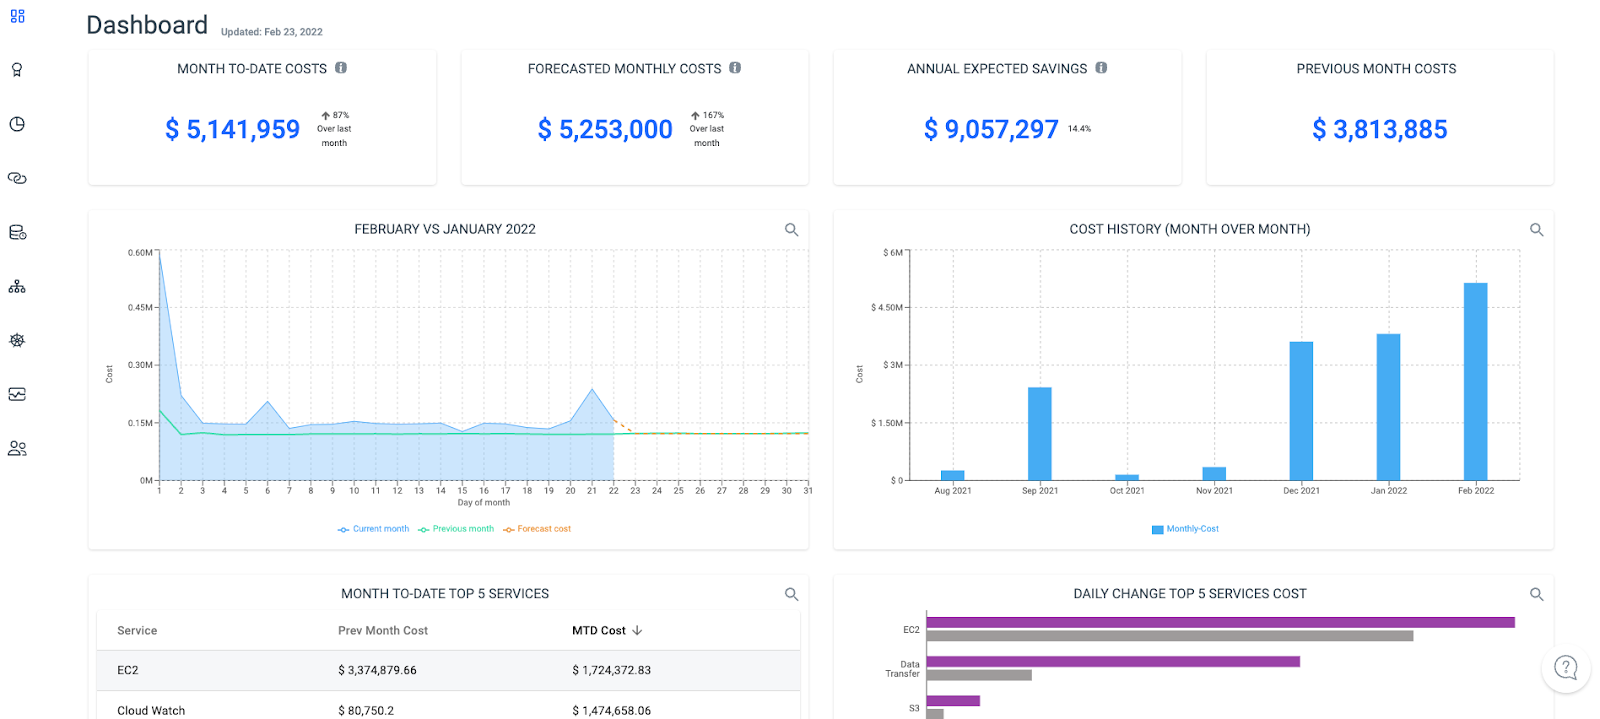Open the hierarchy organization icon in sidebar
Image resolution: width=1600 pixels, height=719 pixels.
[x=17, y=286]
